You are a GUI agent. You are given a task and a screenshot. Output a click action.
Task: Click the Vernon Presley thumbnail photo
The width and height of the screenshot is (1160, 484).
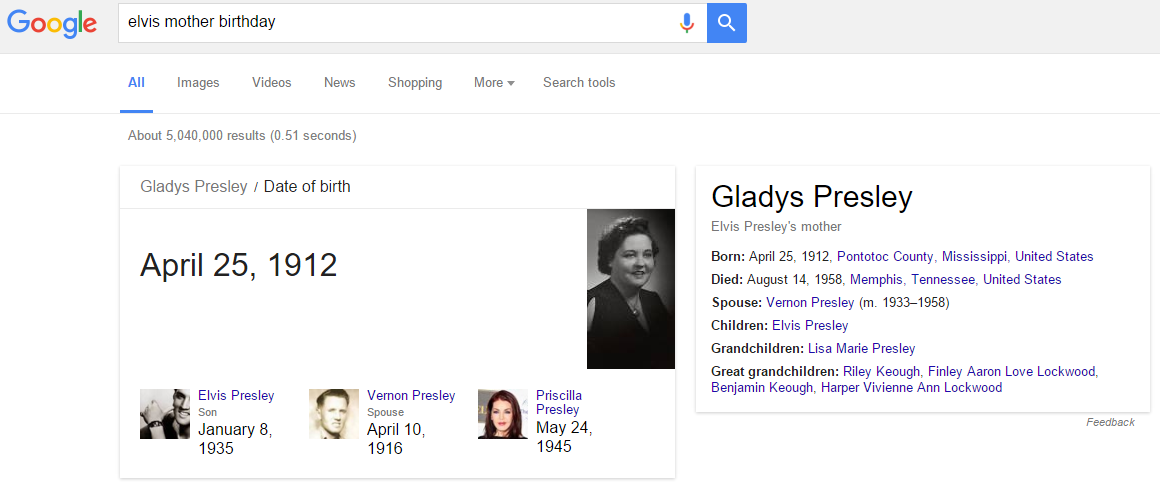[334, 414]
